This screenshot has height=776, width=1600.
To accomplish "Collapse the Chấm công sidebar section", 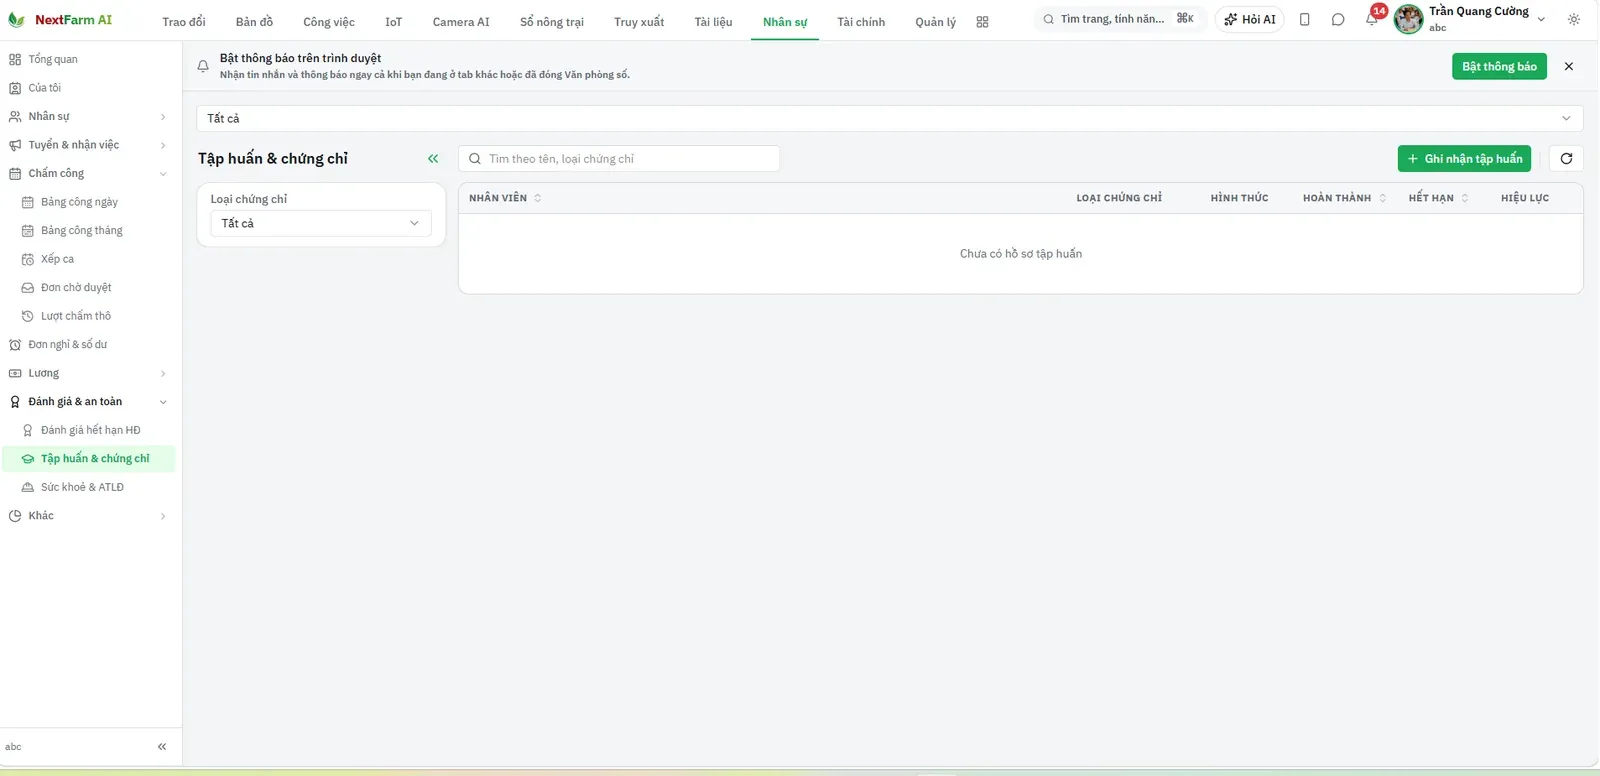I will (88, 173).
